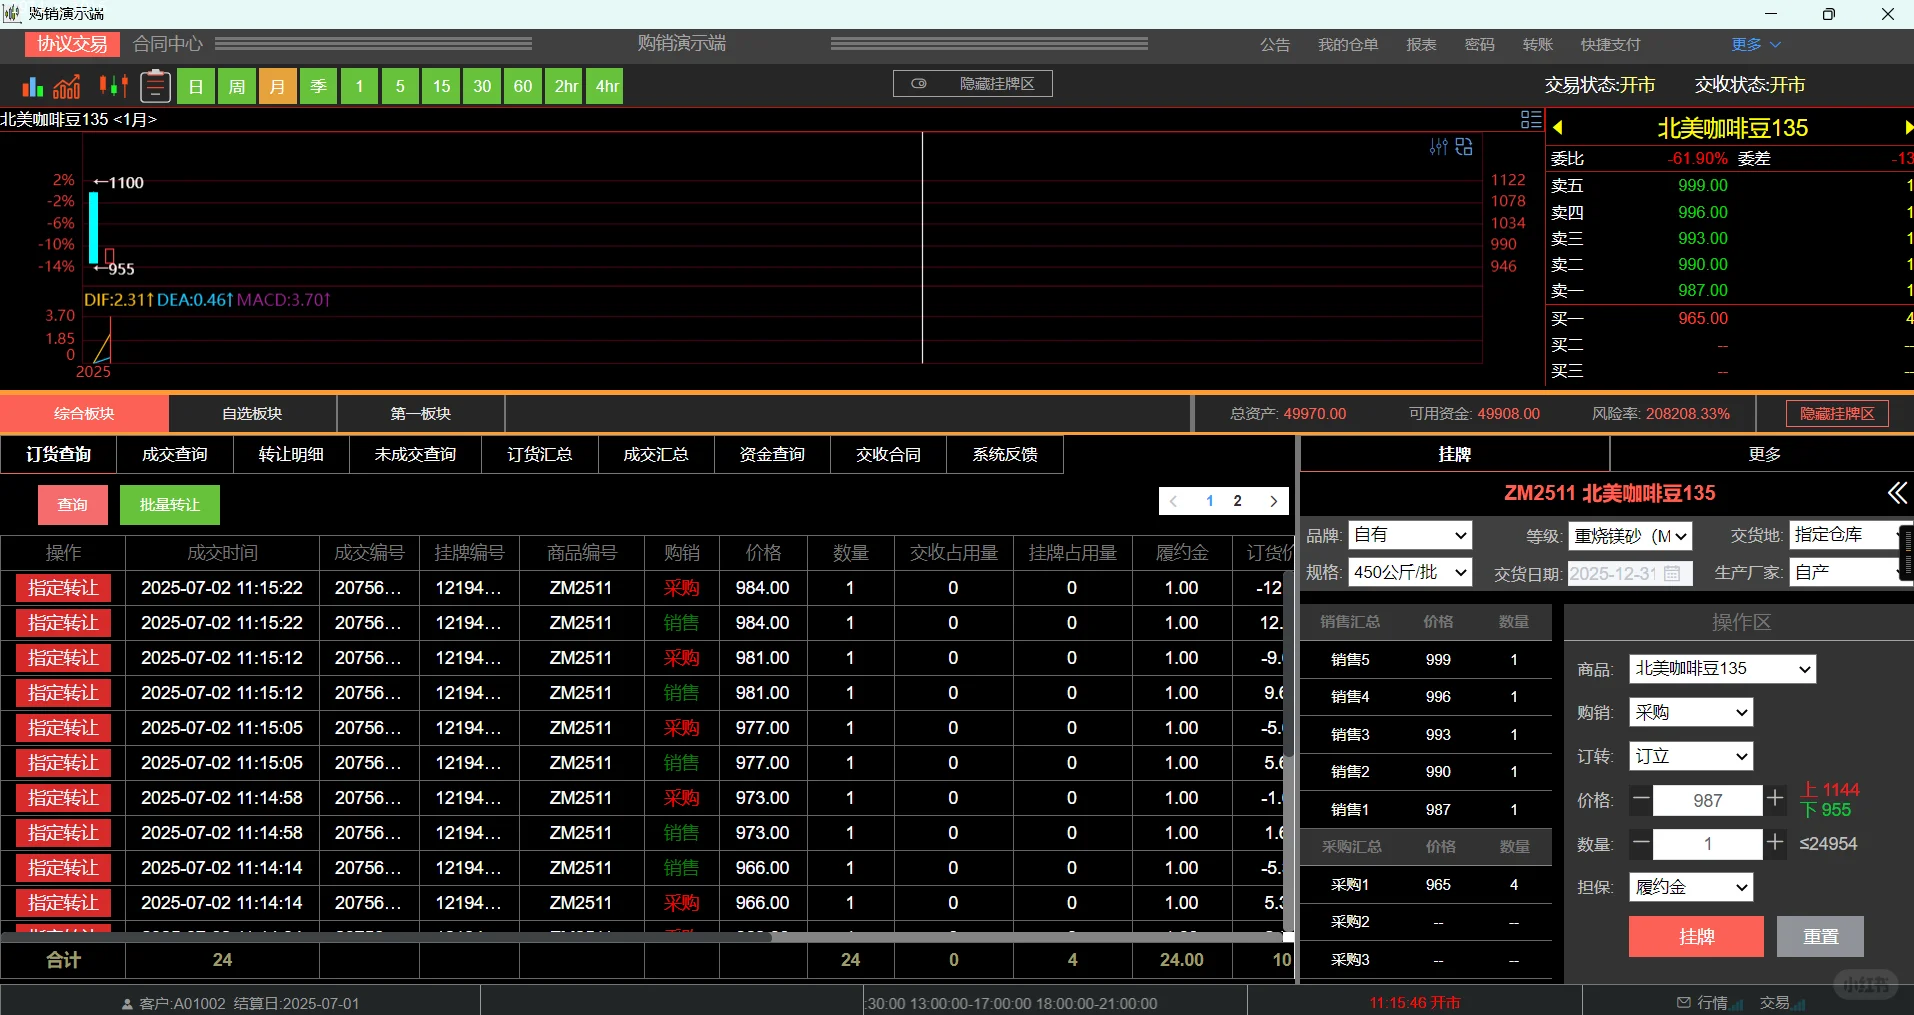Screen dimensions: 1914x1015
Task: Open 快捷支付 in top menu
Action: 1610,45
